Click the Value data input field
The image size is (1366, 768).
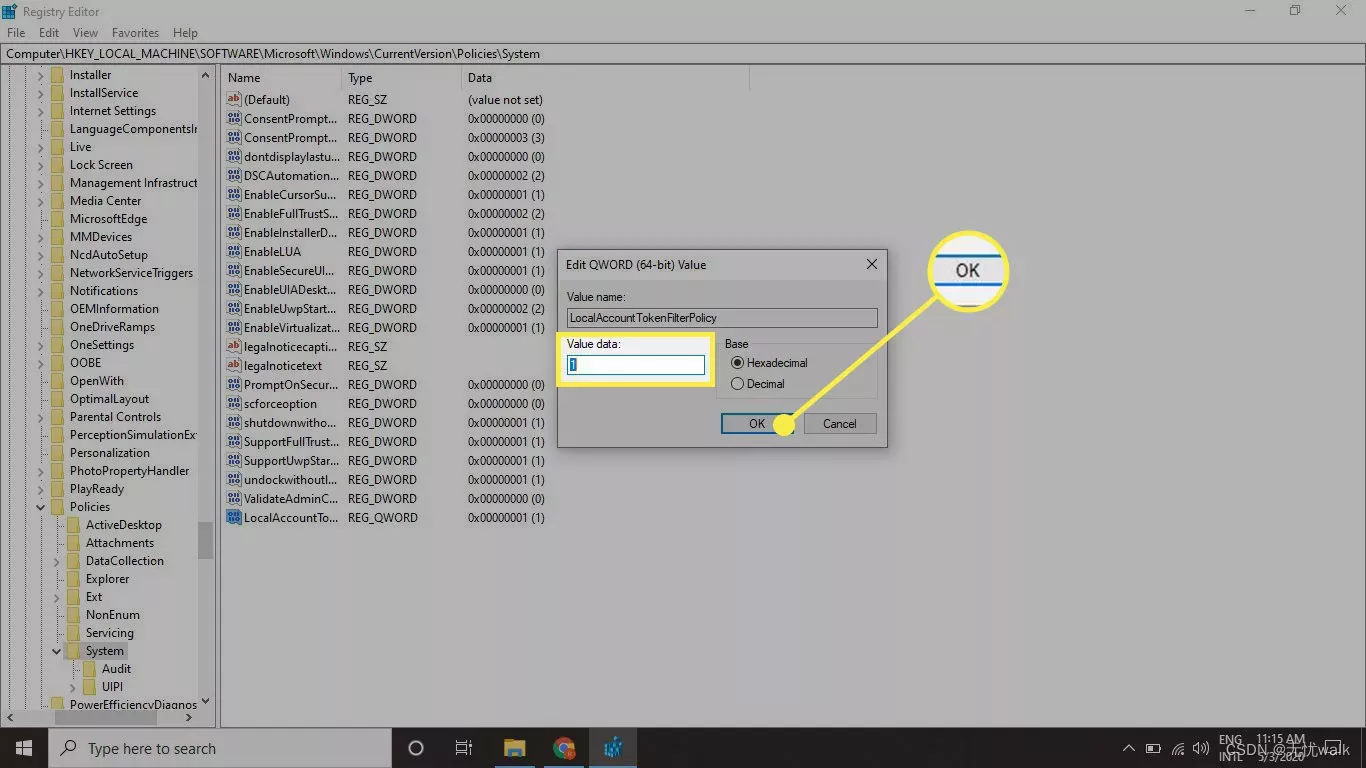(x=636, y=365)
